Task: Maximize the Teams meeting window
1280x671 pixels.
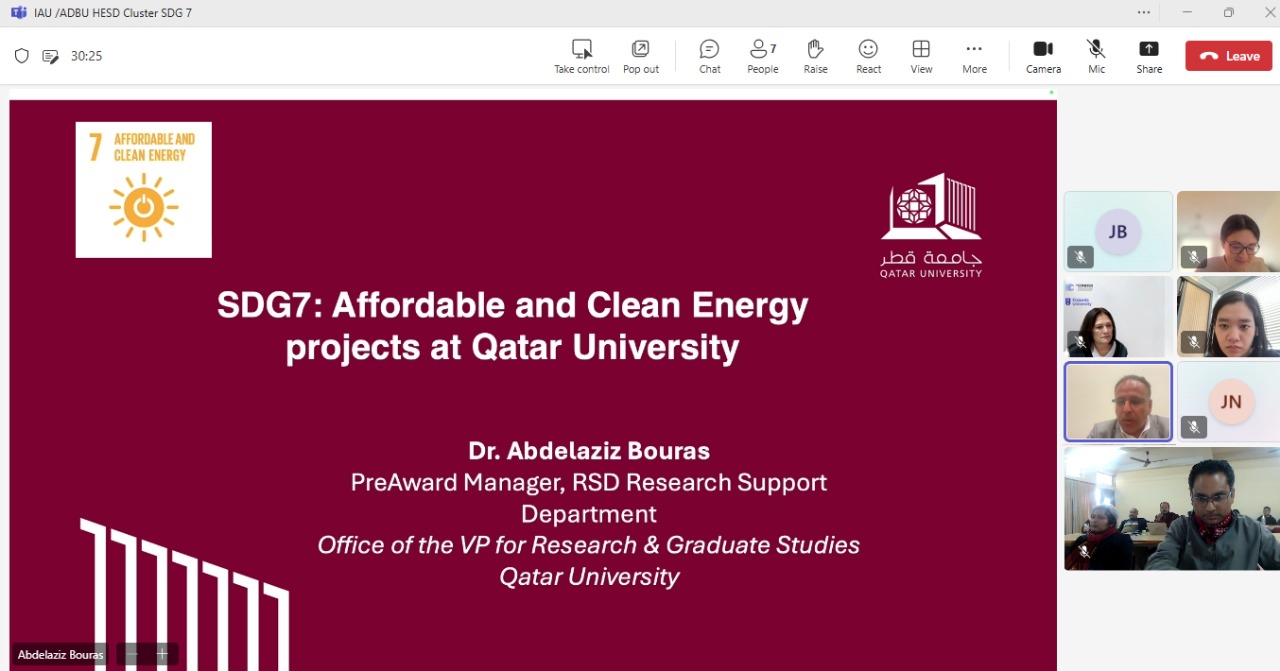Action: coord(1229,12)
